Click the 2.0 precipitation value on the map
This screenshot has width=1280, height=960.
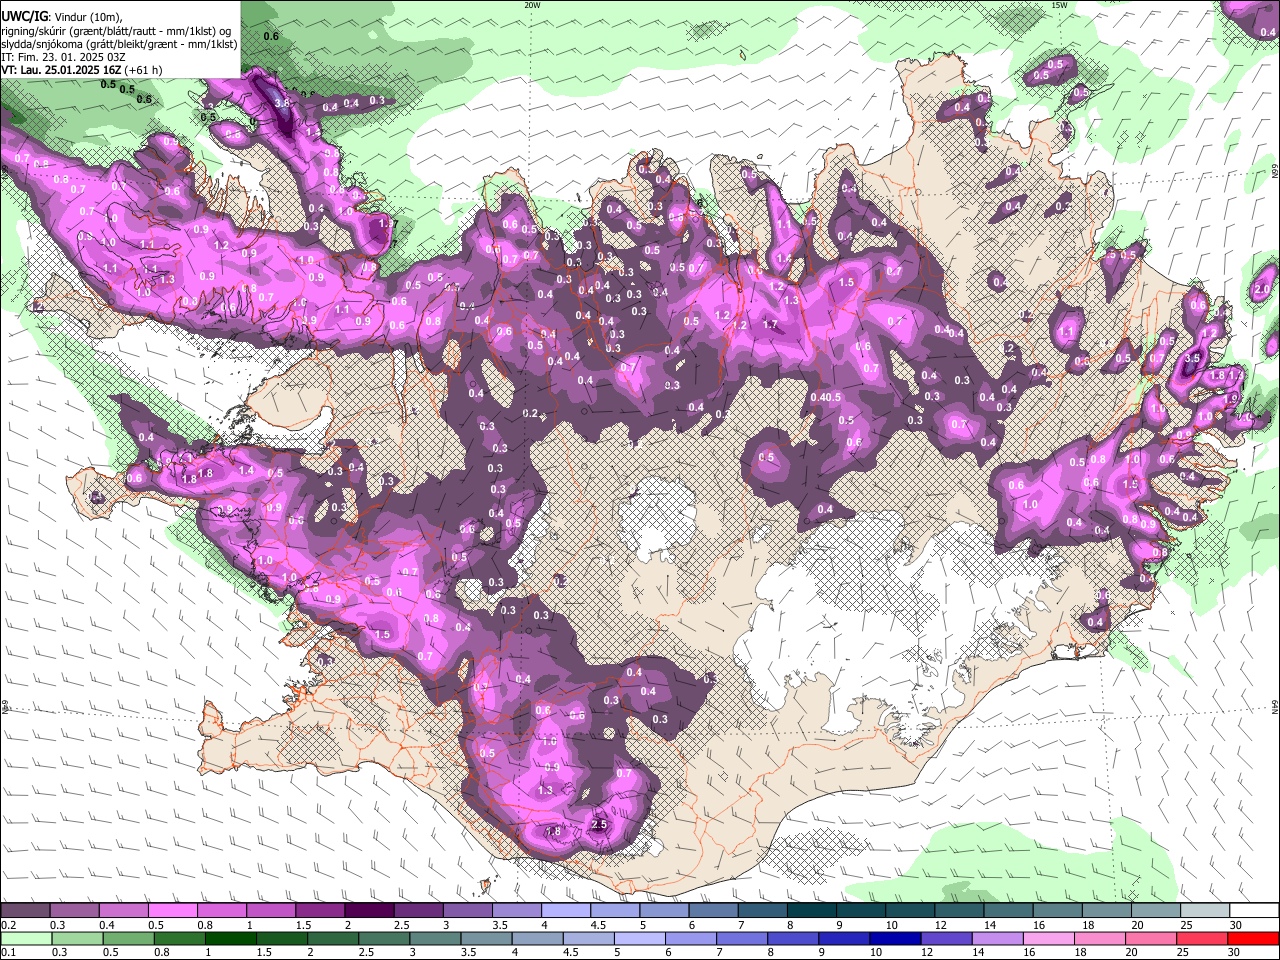[1260, 288]
